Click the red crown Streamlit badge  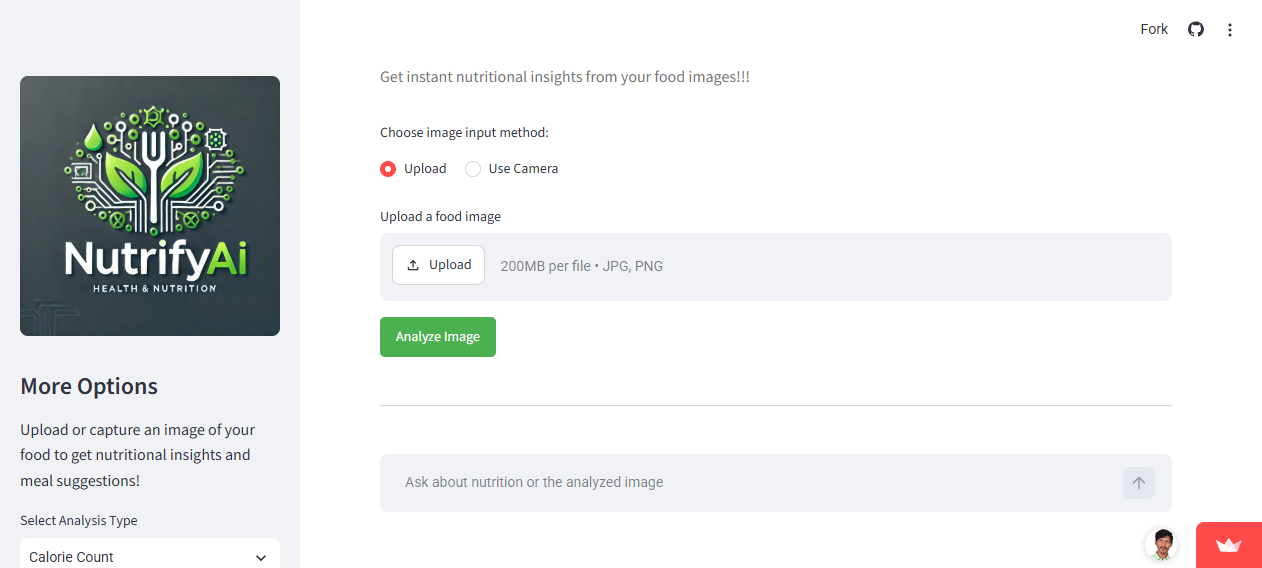tap(1229, 545)
